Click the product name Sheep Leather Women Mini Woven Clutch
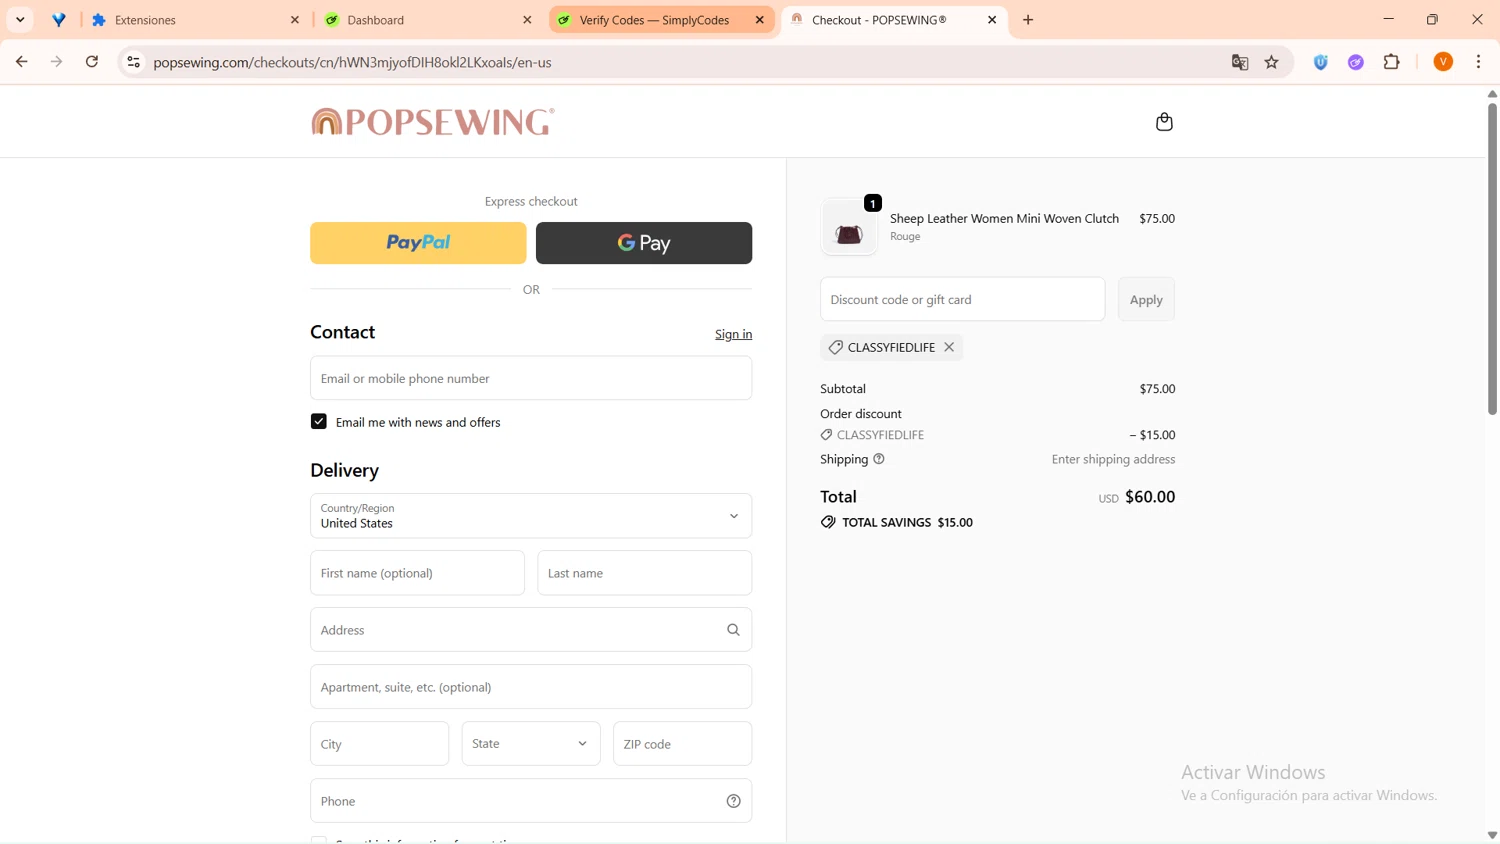1500x844 pixels. tap(1004, 218)
